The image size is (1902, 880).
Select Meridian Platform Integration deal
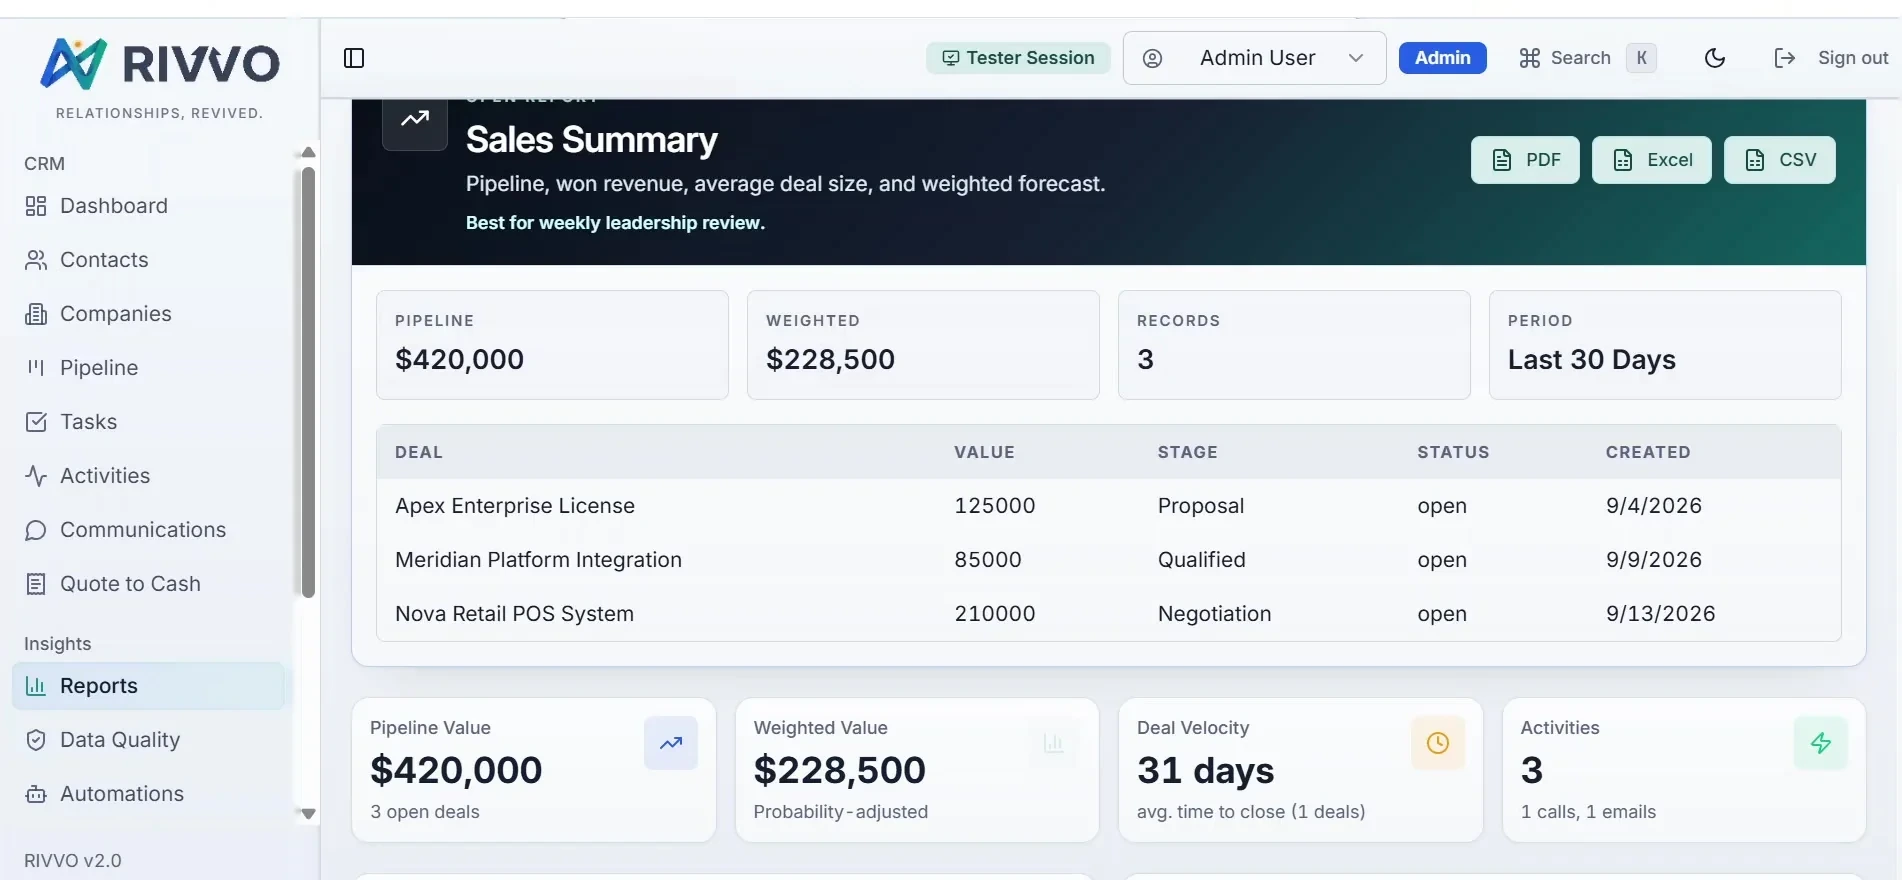[x=538, y=560]
